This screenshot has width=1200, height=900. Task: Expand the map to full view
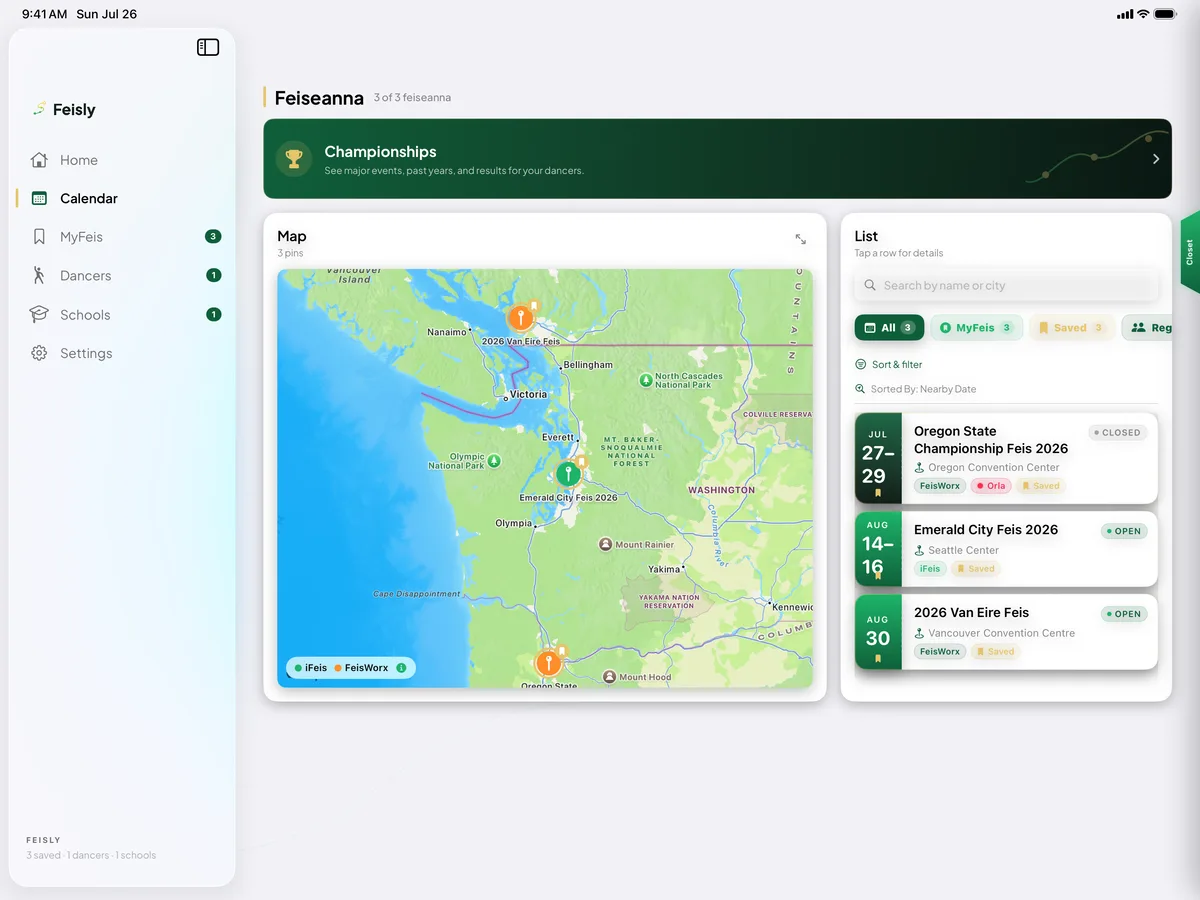[x=800, y=239]
